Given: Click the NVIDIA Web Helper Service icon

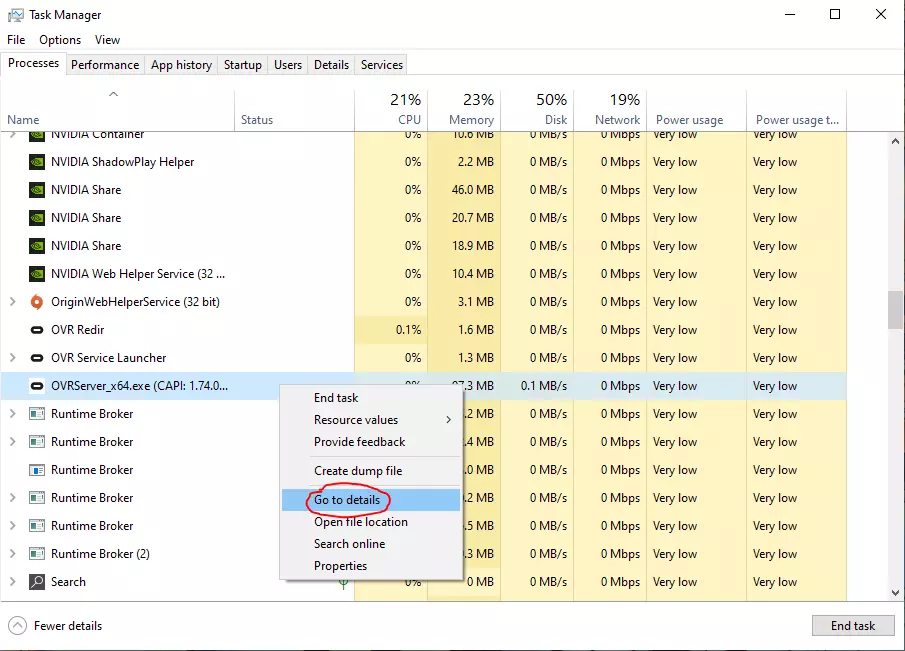Looking at the screenshot, I should pyautogui.click(x=37, y=274).
